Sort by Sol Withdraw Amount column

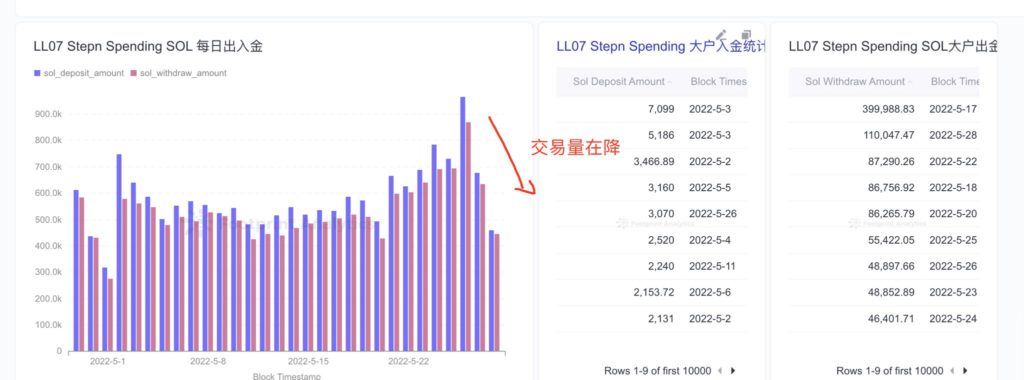click(x=855, y=82)
